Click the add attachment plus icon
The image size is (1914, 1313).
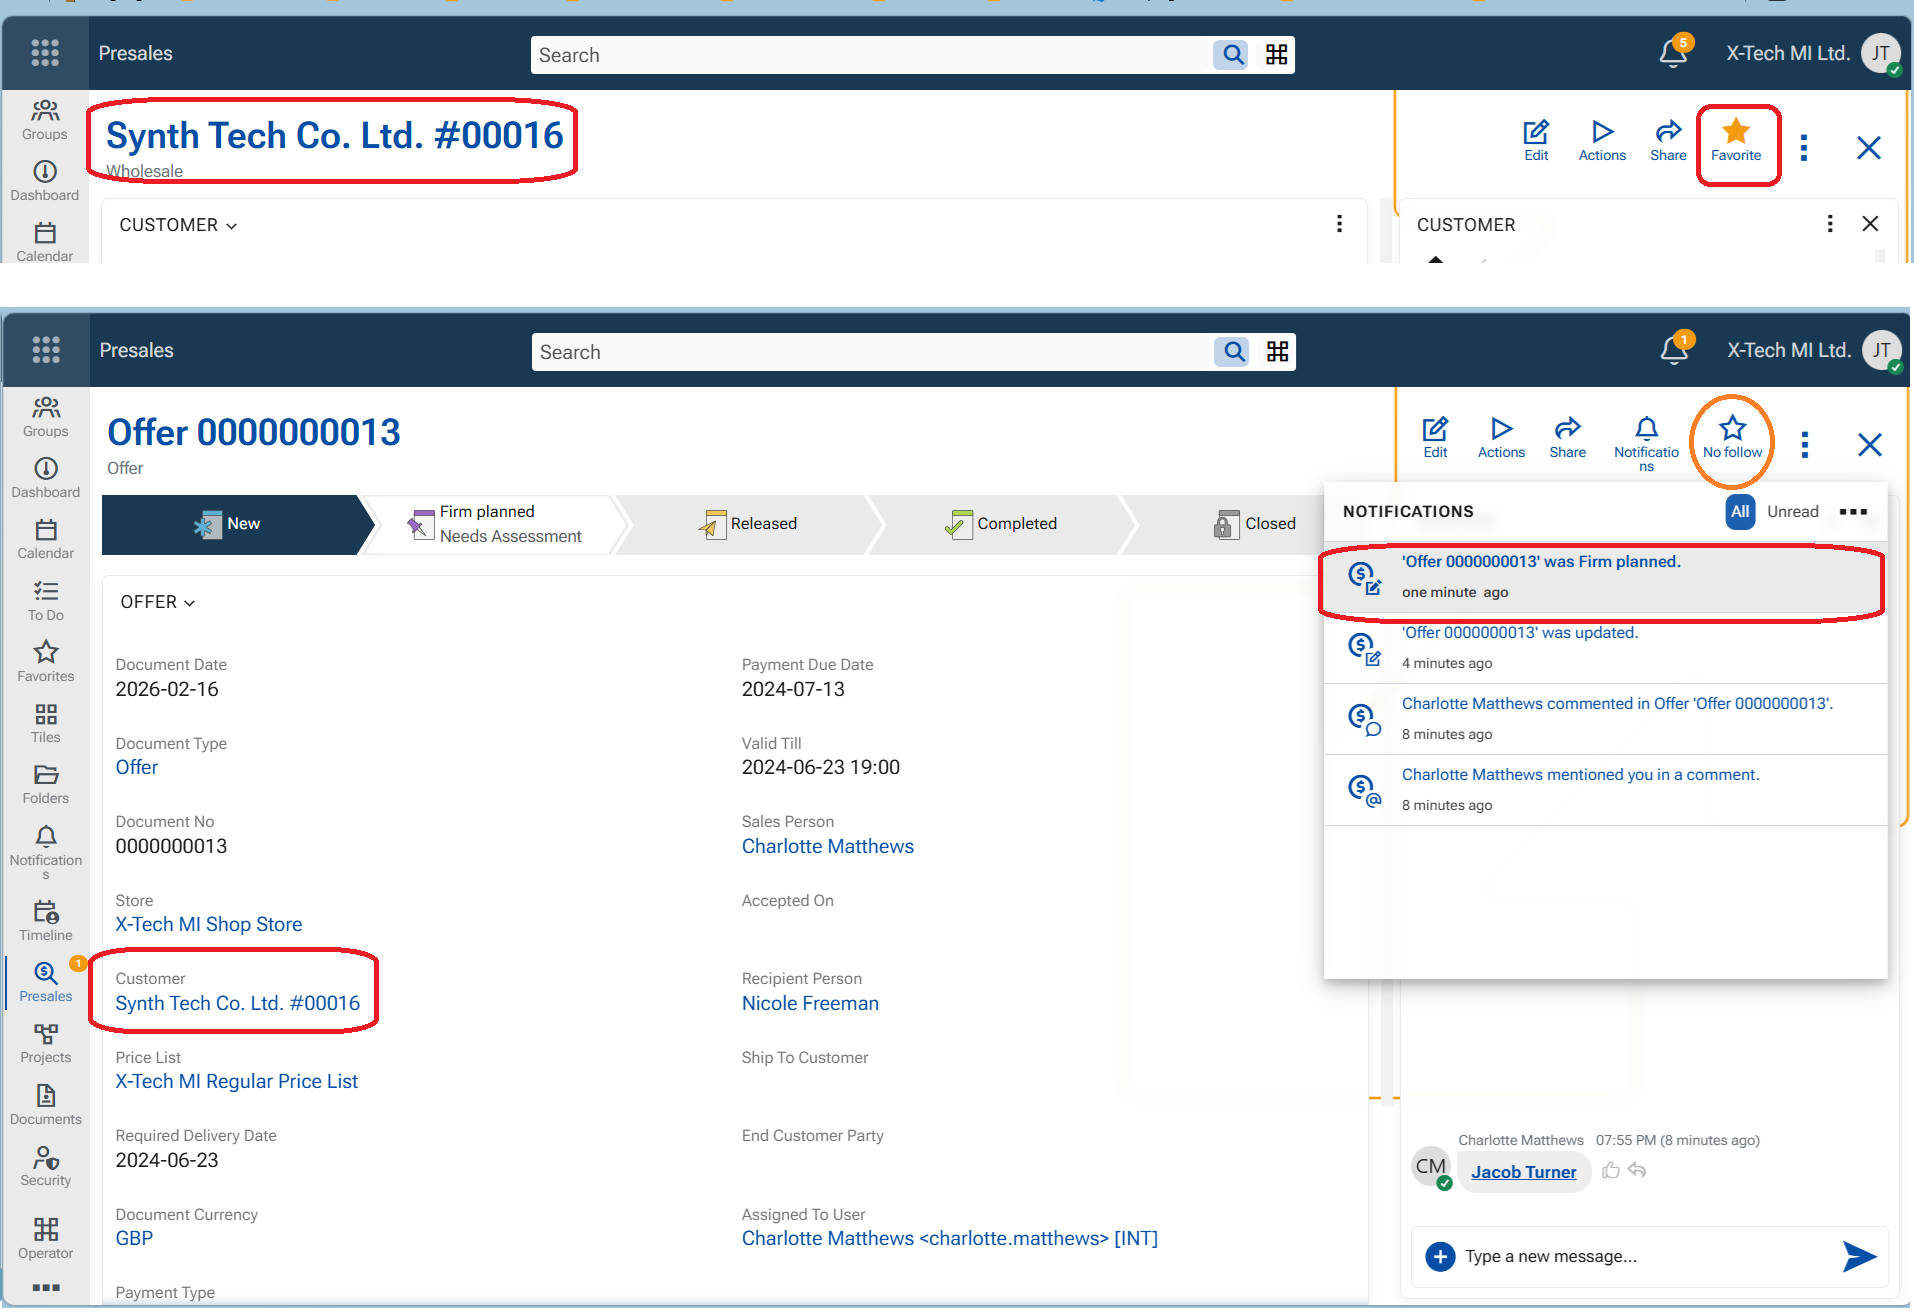(1440, 1256)
